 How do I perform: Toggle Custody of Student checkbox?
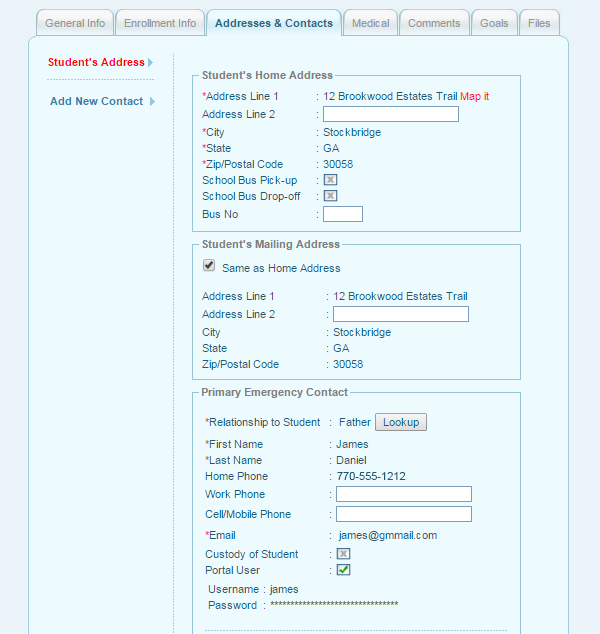pyautogui.click(x=343, y=554)
